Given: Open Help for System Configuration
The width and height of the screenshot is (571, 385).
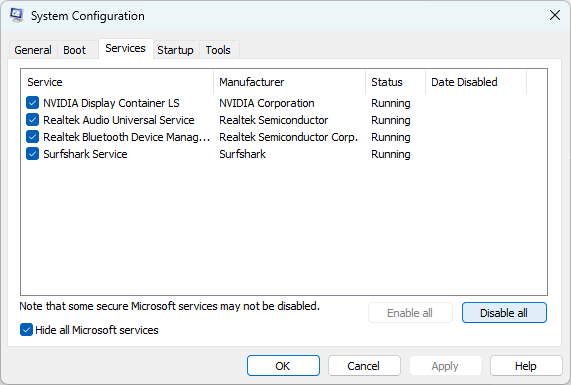Looking at the screenshot, I should tap(526, 366).
